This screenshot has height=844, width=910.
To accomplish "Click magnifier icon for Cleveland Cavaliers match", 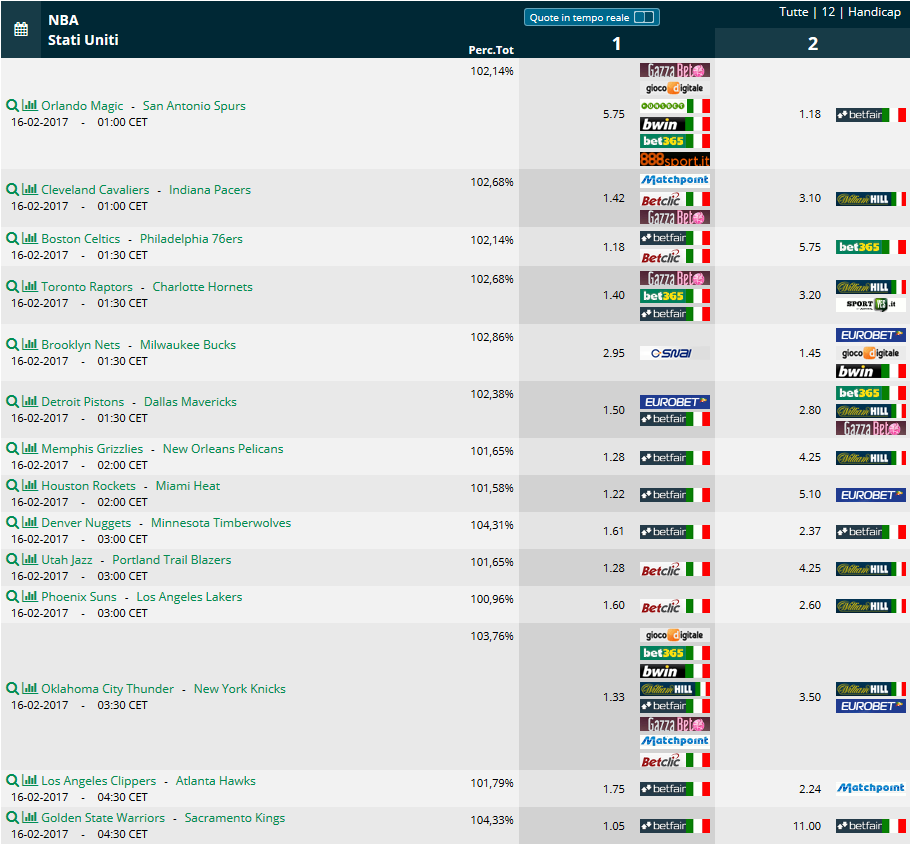I will click(12, 190).
